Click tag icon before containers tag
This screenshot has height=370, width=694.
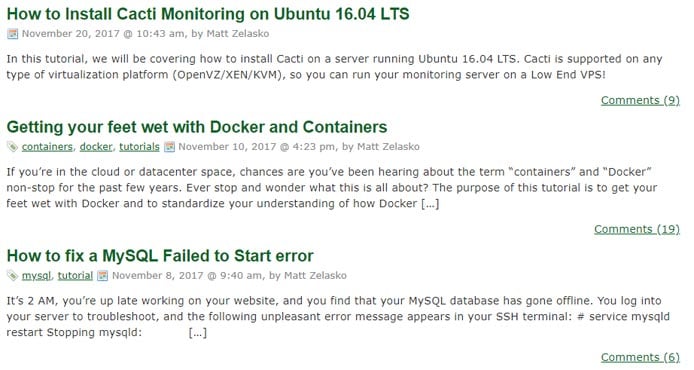pyautogui.click(x=12, y=146)
